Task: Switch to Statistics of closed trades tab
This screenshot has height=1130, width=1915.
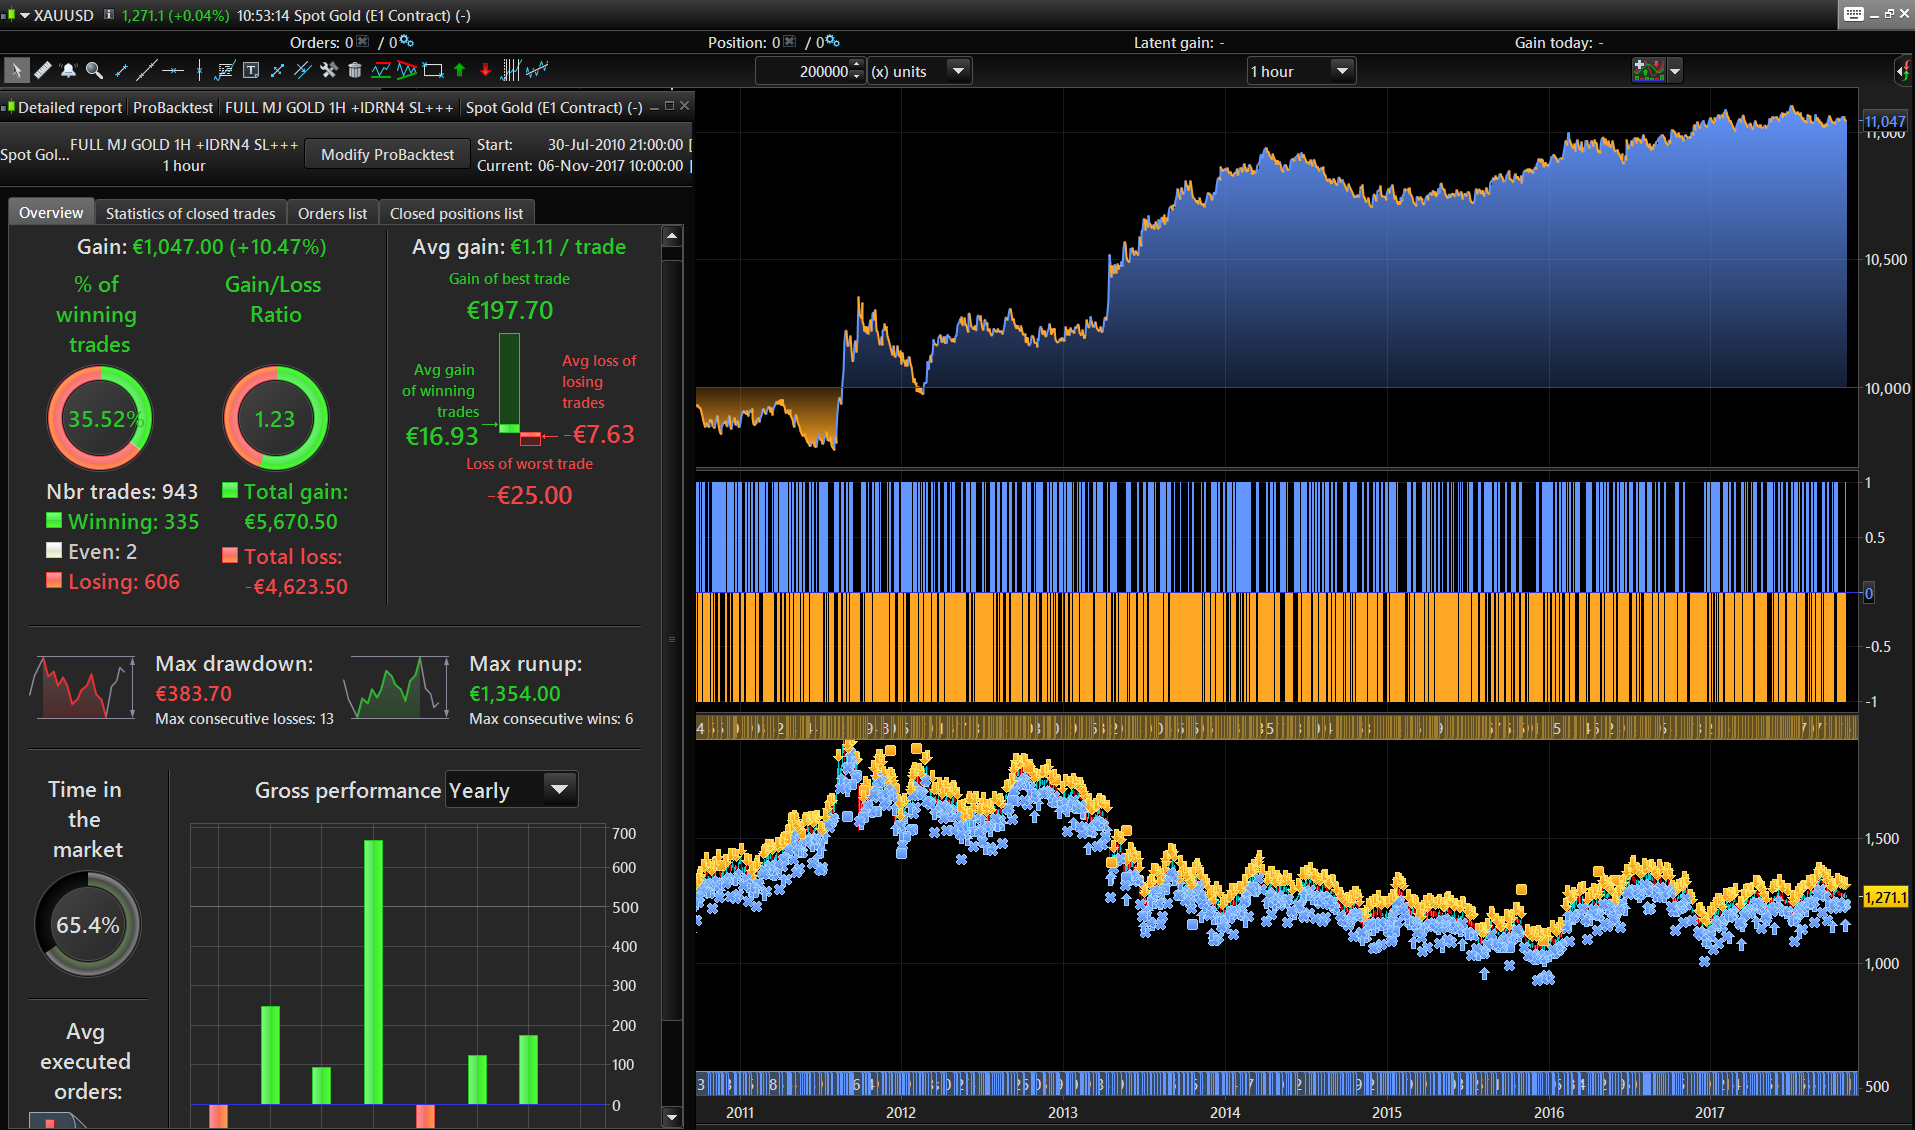Action: 190,213
